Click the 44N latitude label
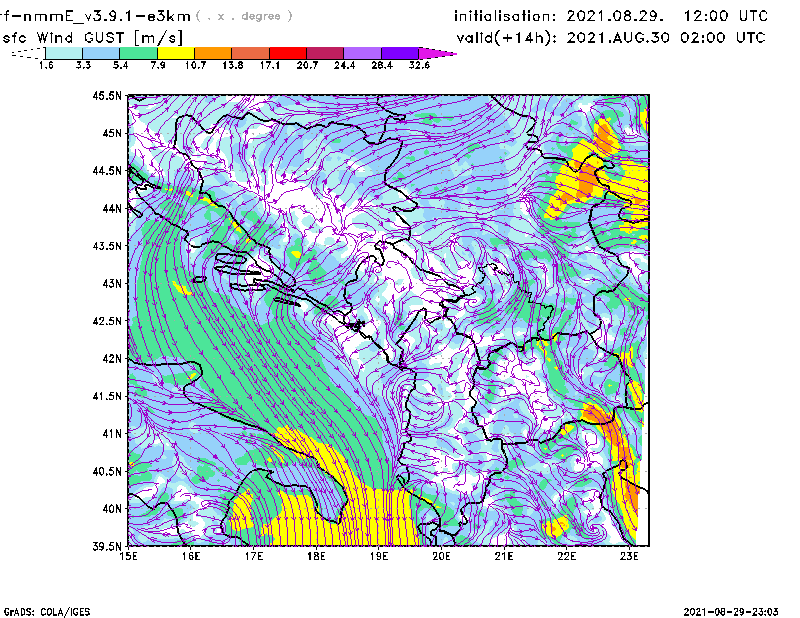800x618 pixels. tap(112, 208)
